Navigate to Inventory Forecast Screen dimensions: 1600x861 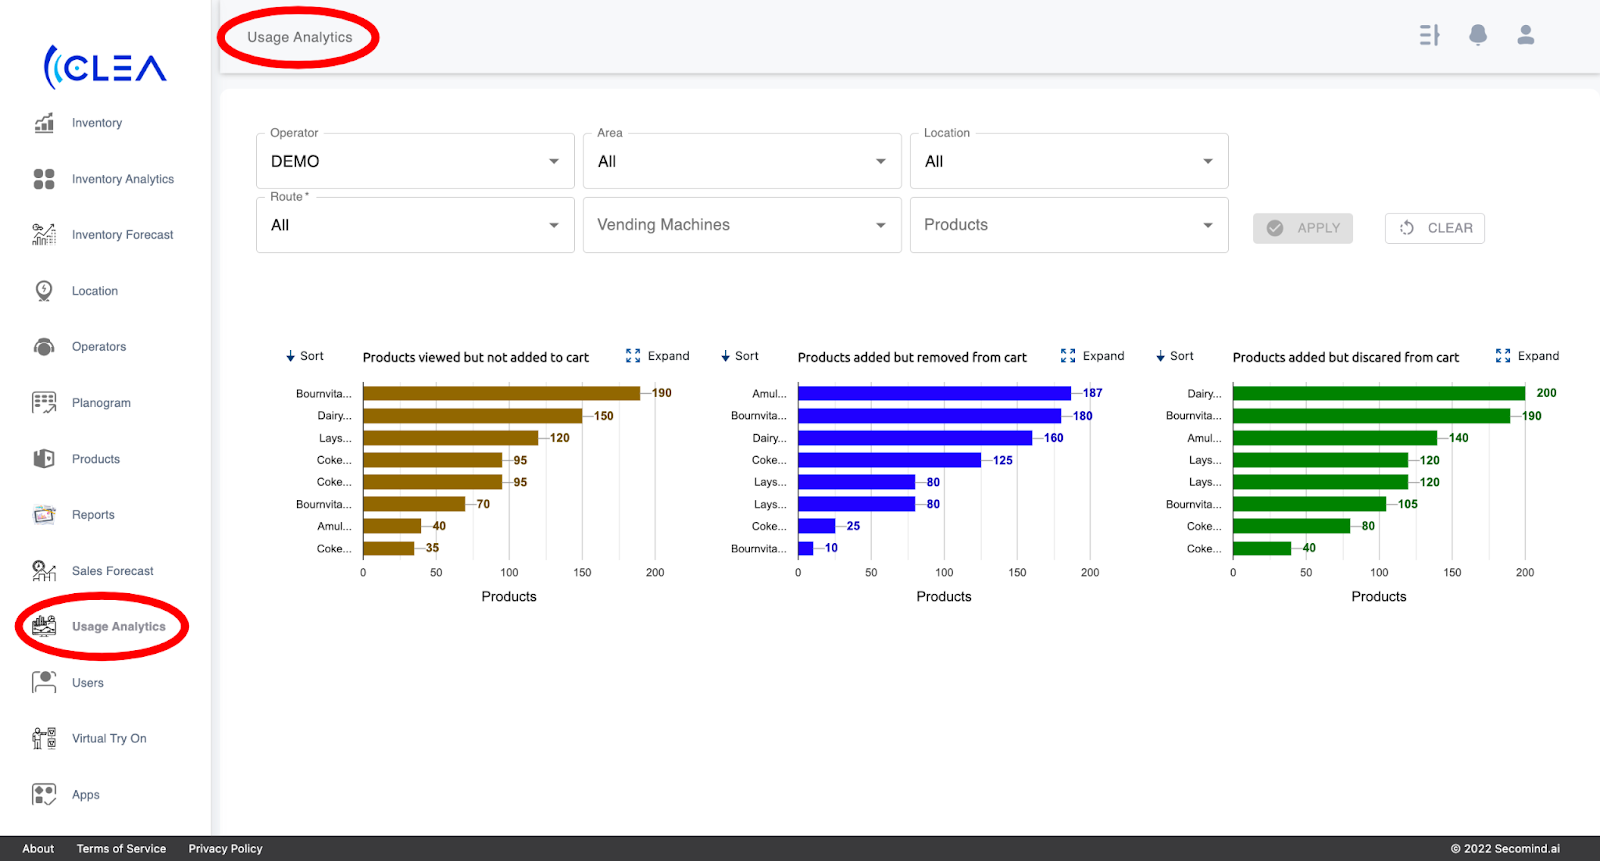pos(123,235)
